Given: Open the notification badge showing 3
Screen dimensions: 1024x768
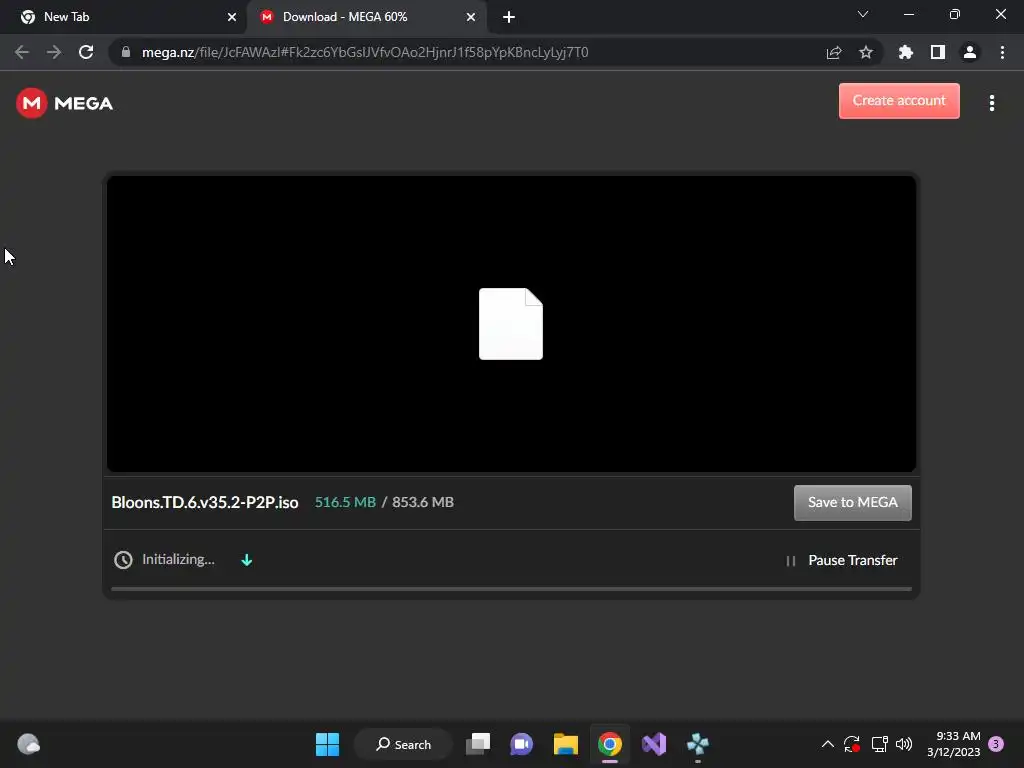Looking at the screenshot, I should [x=996, y=744].
